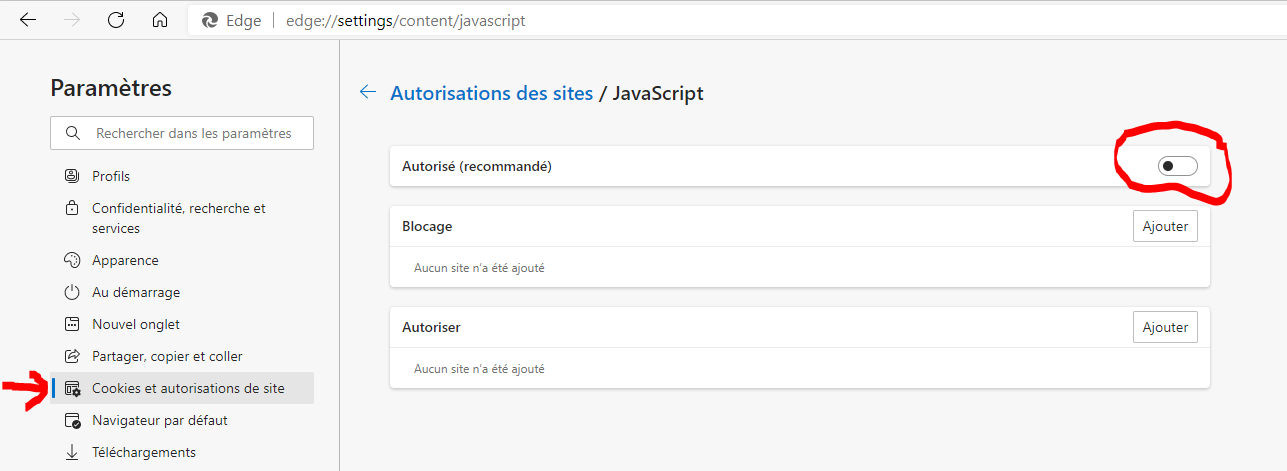Click the Au démarrage power icon
1287x471 pixels.
[72, 292]
